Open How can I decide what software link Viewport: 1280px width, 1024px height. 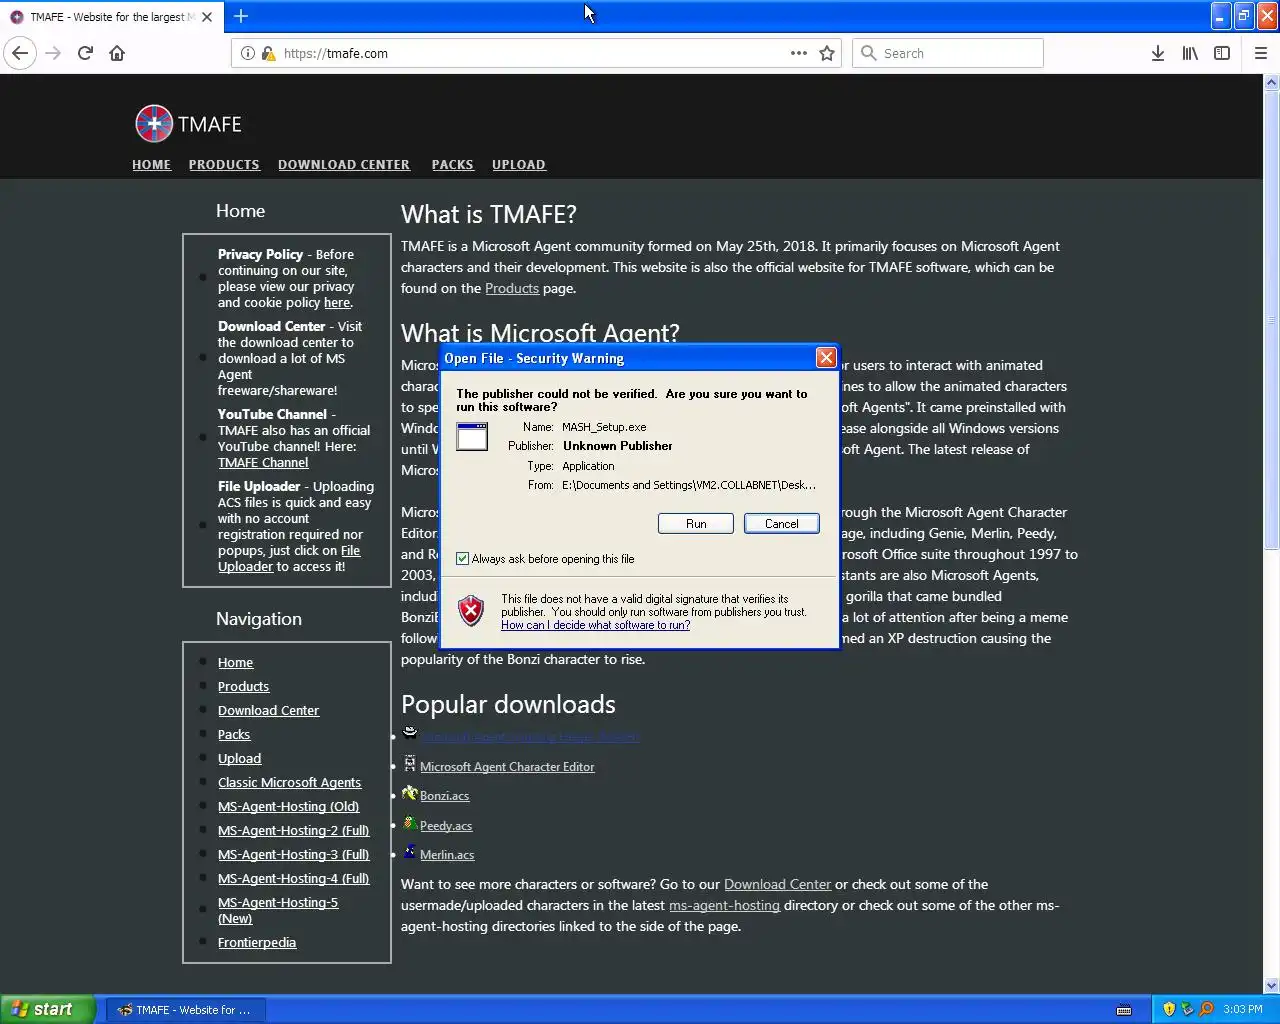coord(596,625)
